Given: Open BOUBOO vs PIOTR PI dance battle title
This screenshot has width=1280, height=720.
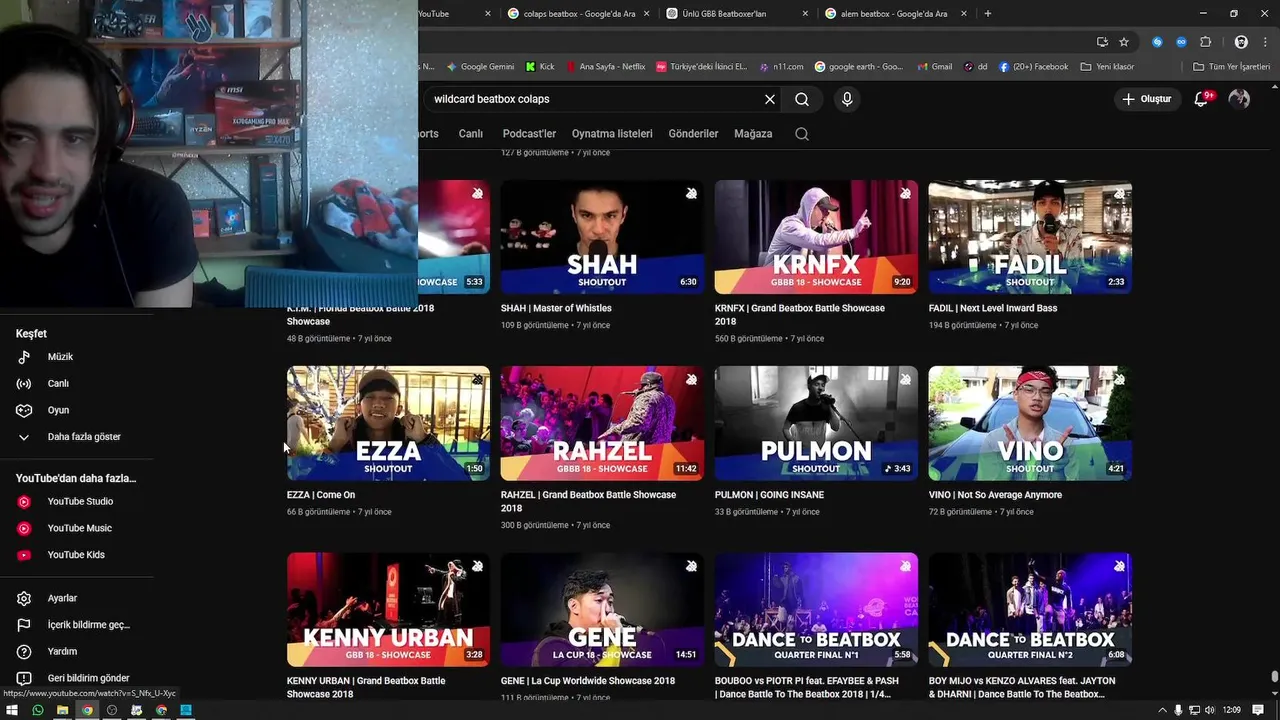Looking at the screenshot, I should (x=807, y=687).
